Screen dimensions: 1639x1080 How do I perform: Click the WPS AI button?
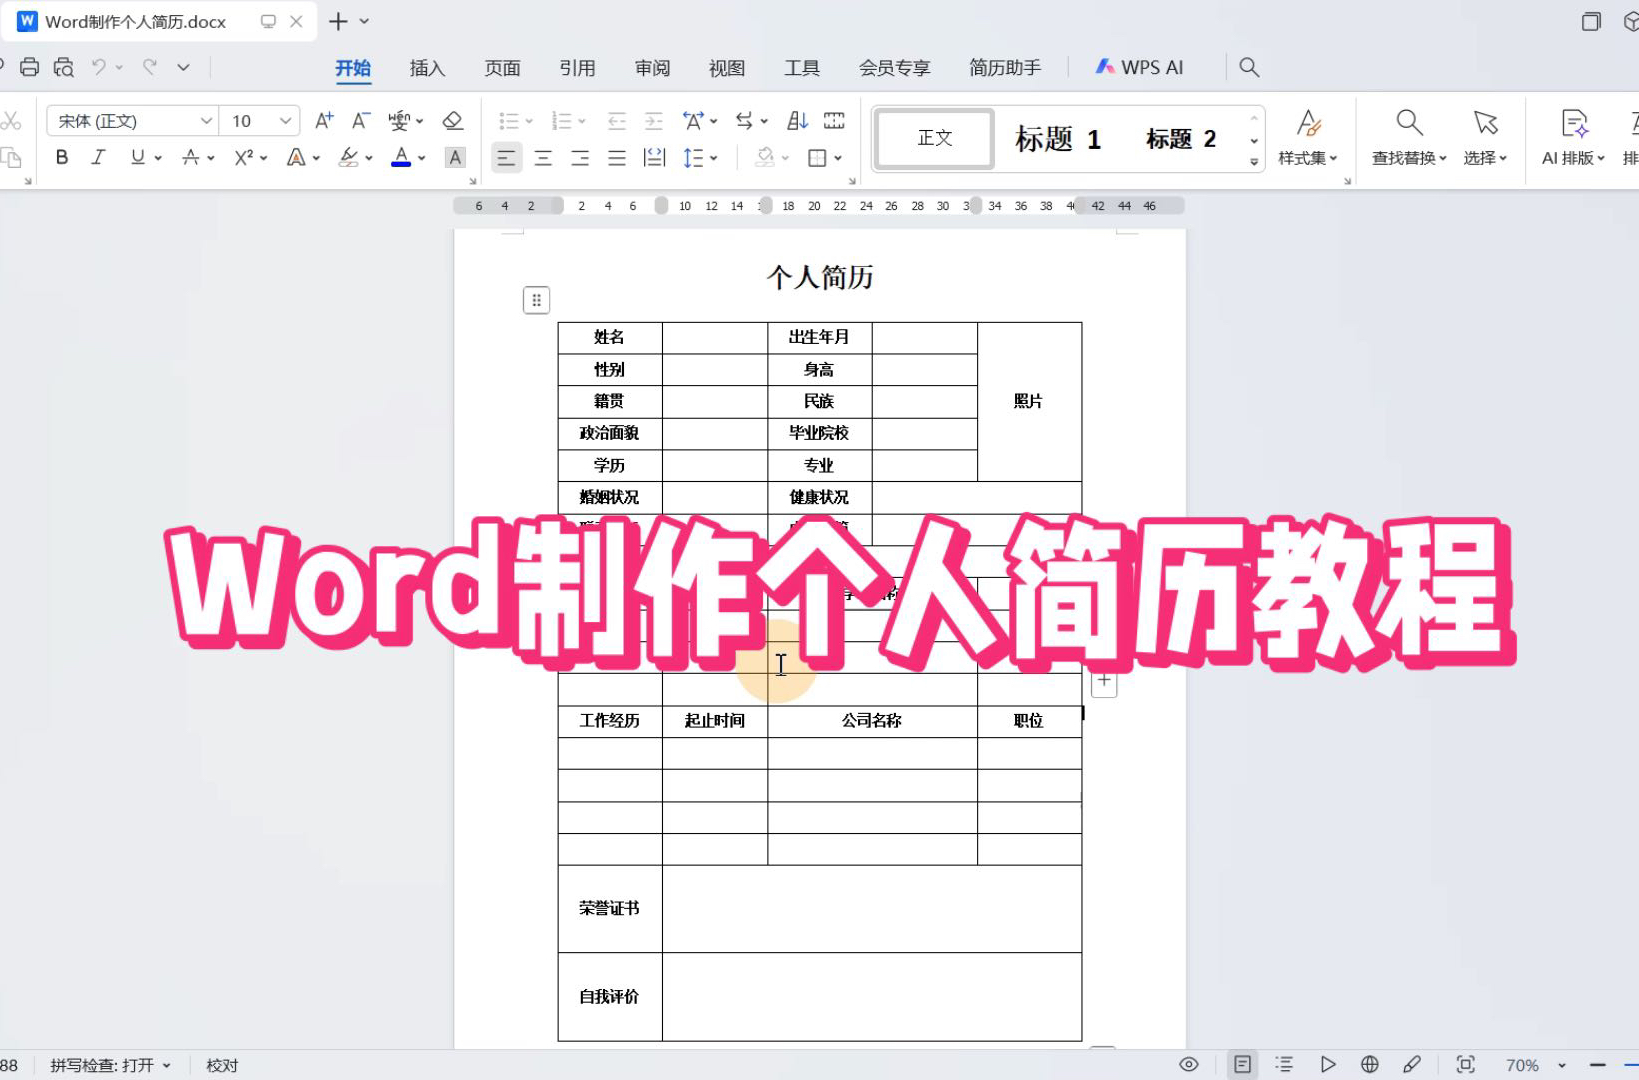[1140, 66]
